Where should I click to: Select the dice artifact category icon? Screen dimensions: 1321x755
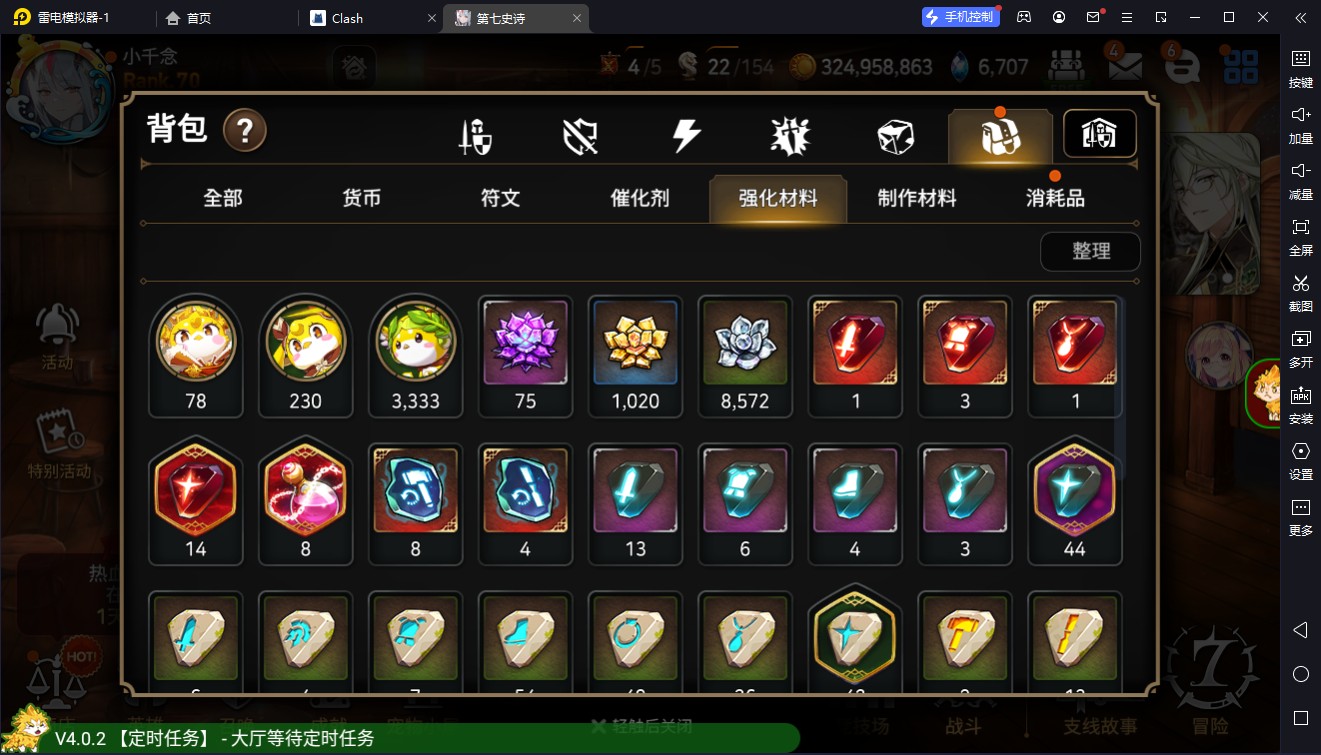[x=895, y=137]
